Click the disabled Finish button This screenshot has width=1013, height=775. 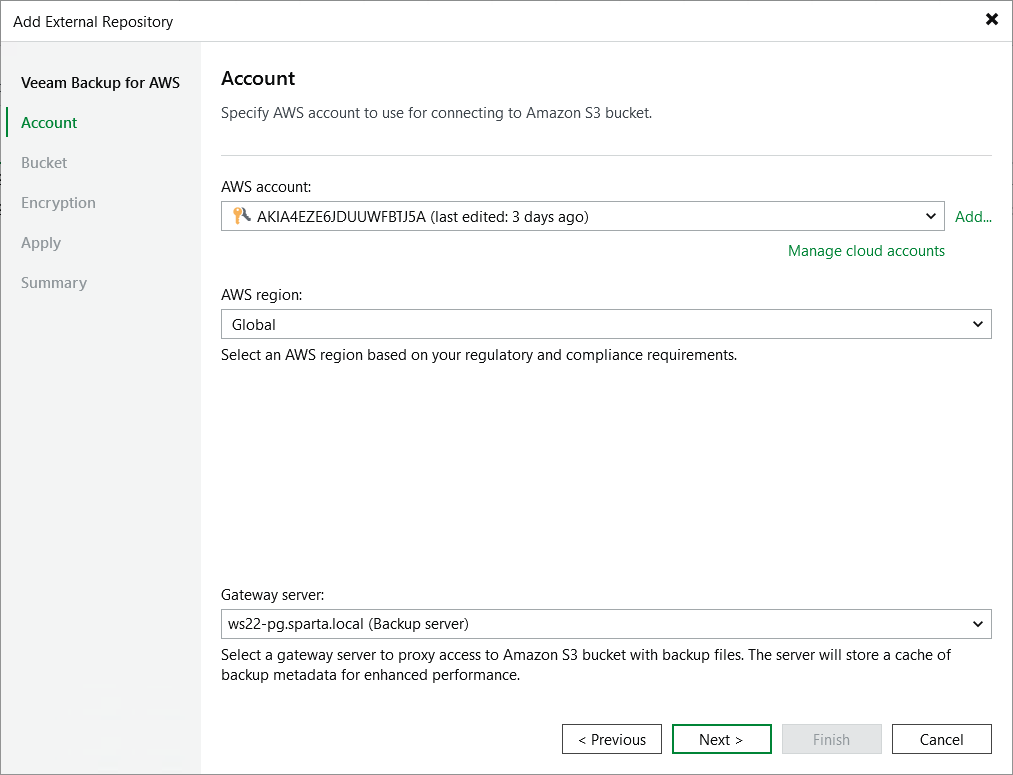coord(831,739)
